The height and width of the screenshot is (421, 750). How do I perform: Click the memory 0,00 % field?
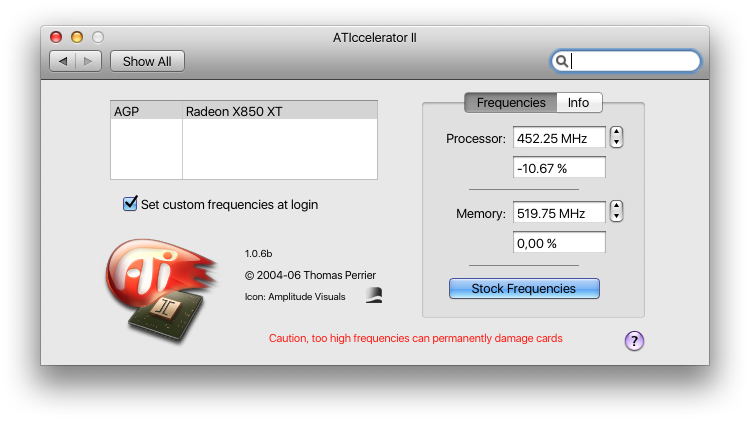(559, 242)
